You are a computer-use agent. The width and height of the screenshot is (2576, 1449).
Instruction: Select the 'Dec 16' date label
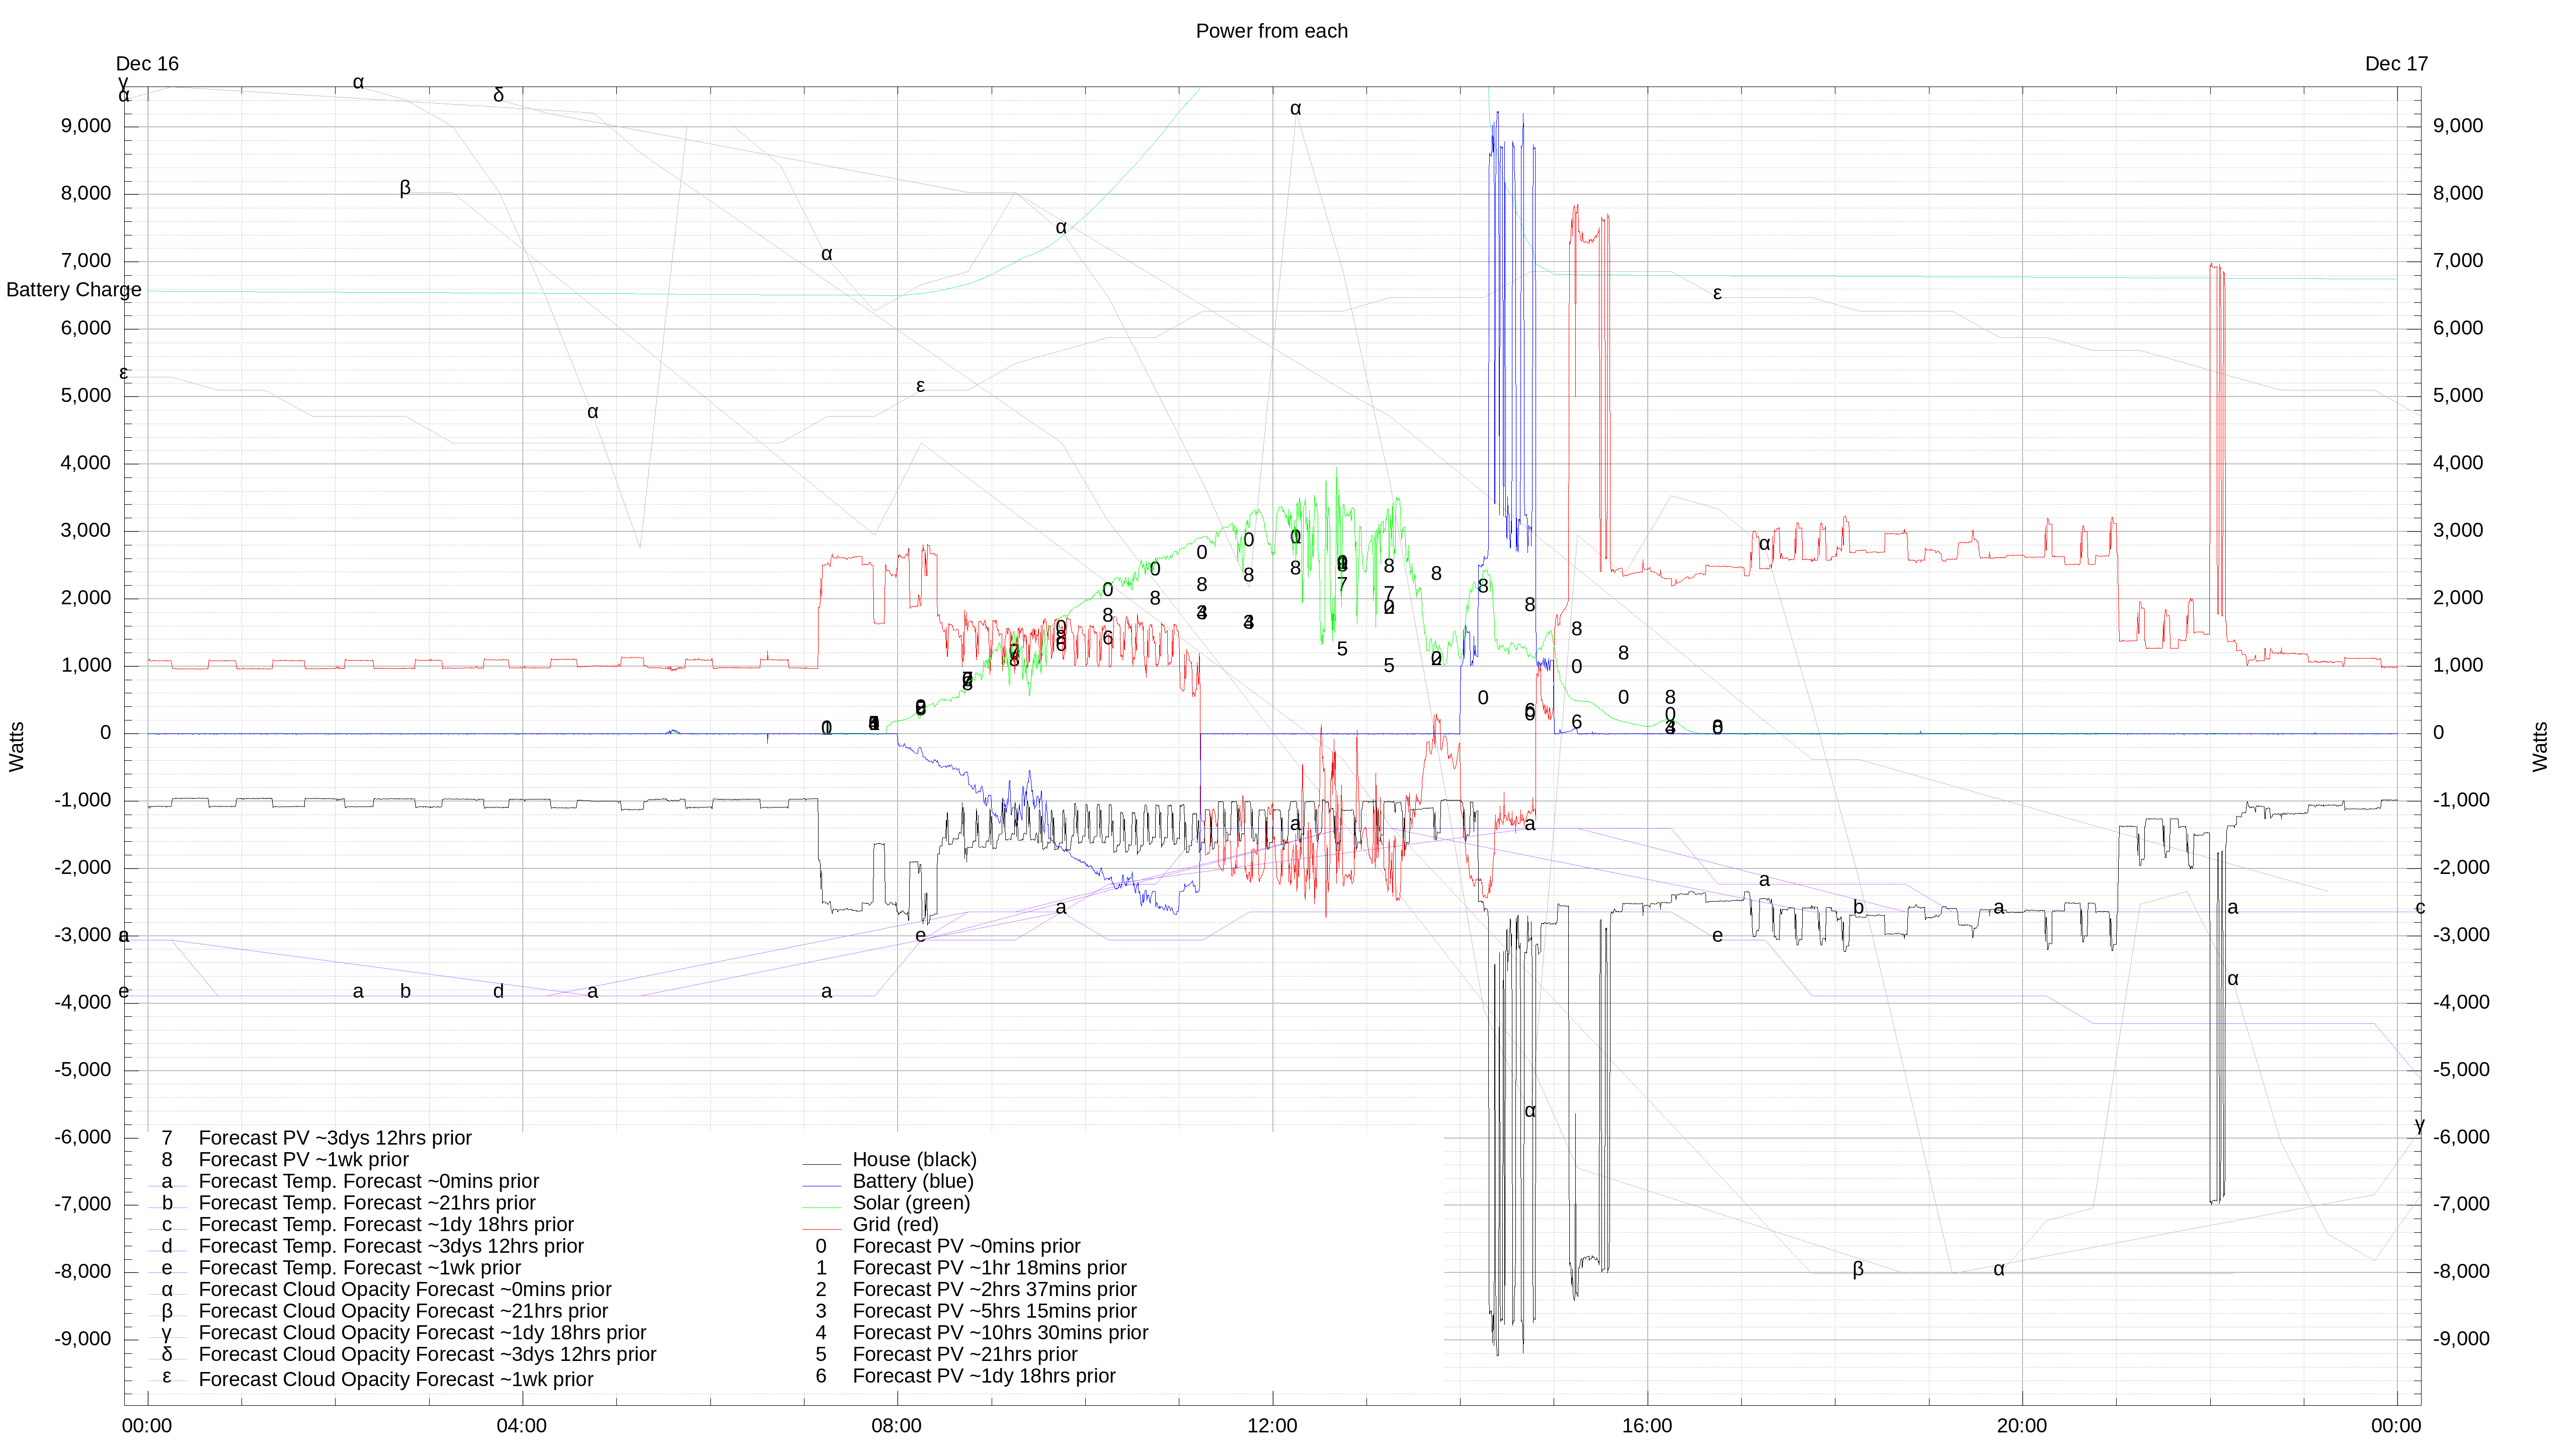(147, 64)
